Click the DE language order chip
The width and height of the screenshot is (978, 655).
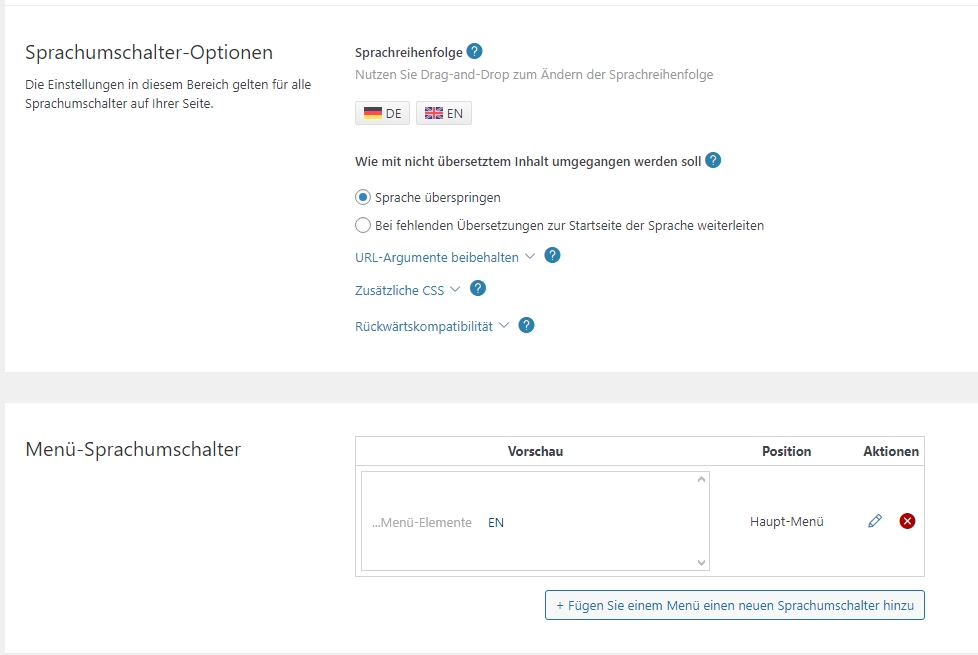click(382, 113)
